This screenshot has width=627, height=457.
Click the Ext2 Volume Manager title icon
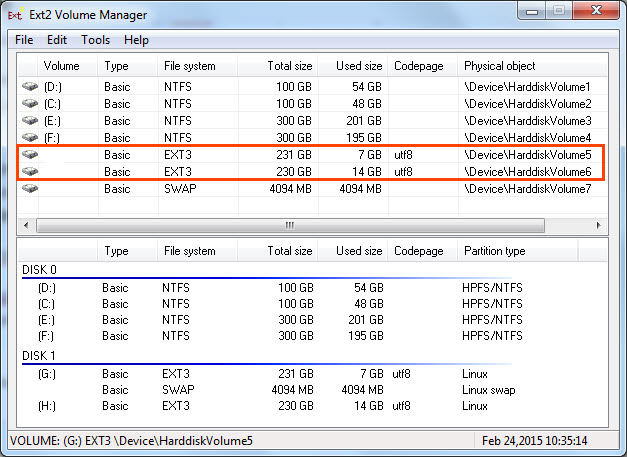[x=15, y=15]
